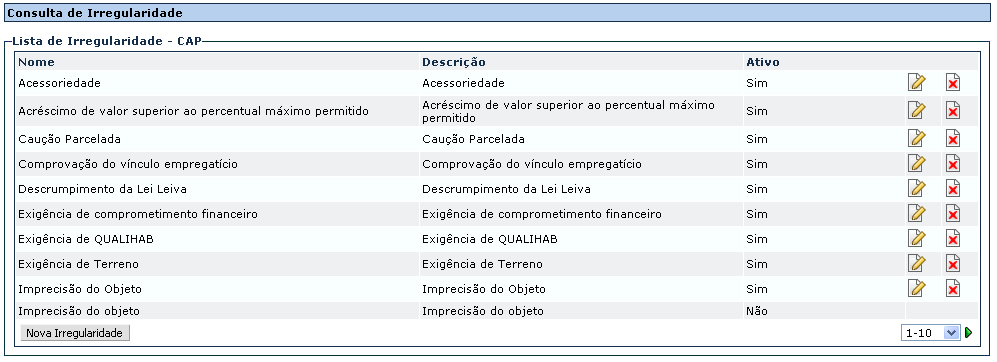Delete Descrumpimento da Lei Leiva entry
Image resolution: width=997 pixels, height=362 pixels.
pyautogui.click(x=952, y=189)
